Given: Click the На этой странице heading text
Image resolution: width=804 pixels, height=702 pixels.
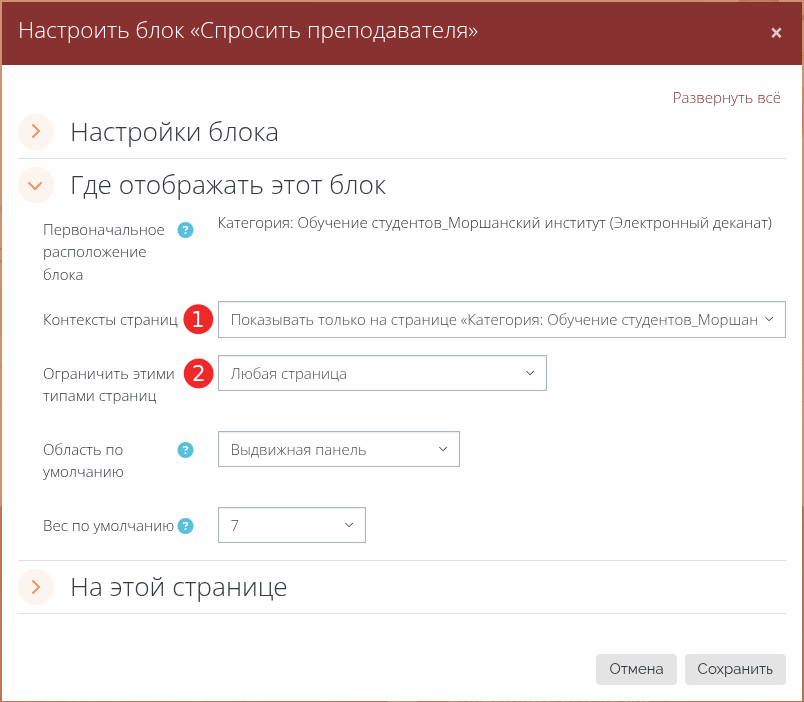Looking at the screenshot, I should click(x=178, y=587).
